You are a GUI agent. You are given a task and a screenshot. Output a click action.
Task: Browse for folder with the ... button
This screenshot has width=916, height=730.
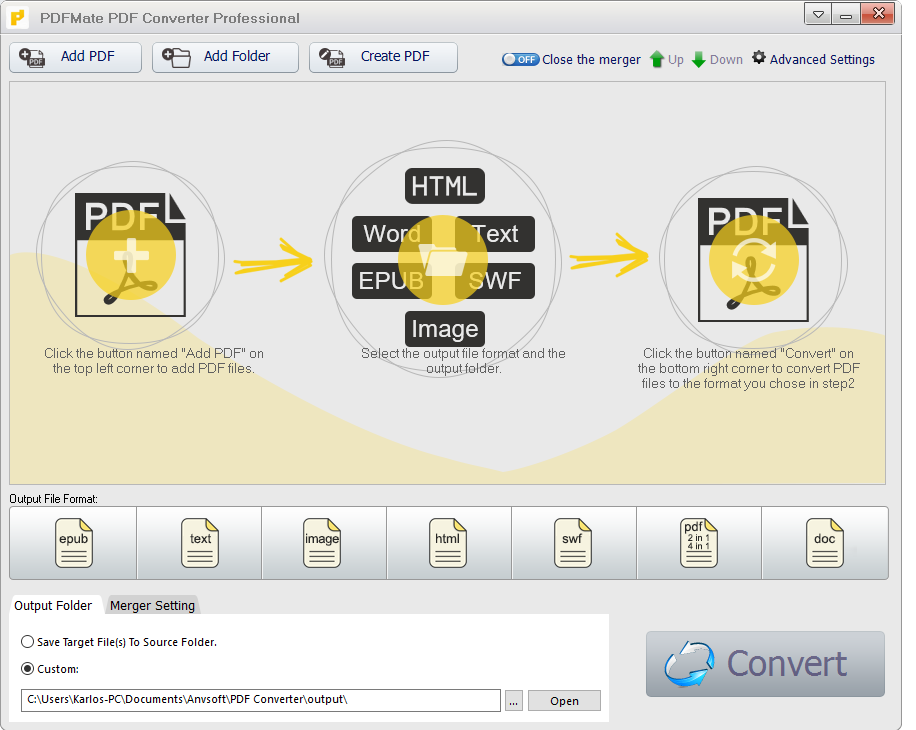tap(513, 701)
